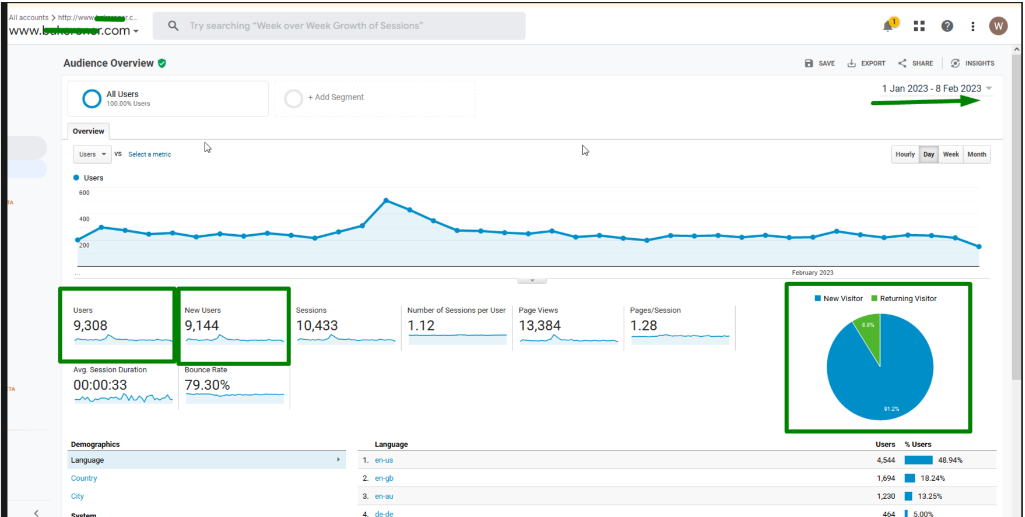Viewport: 1025px width, 517px height.
Task: Switch chart granularity to Hourly
Action: 905,154
